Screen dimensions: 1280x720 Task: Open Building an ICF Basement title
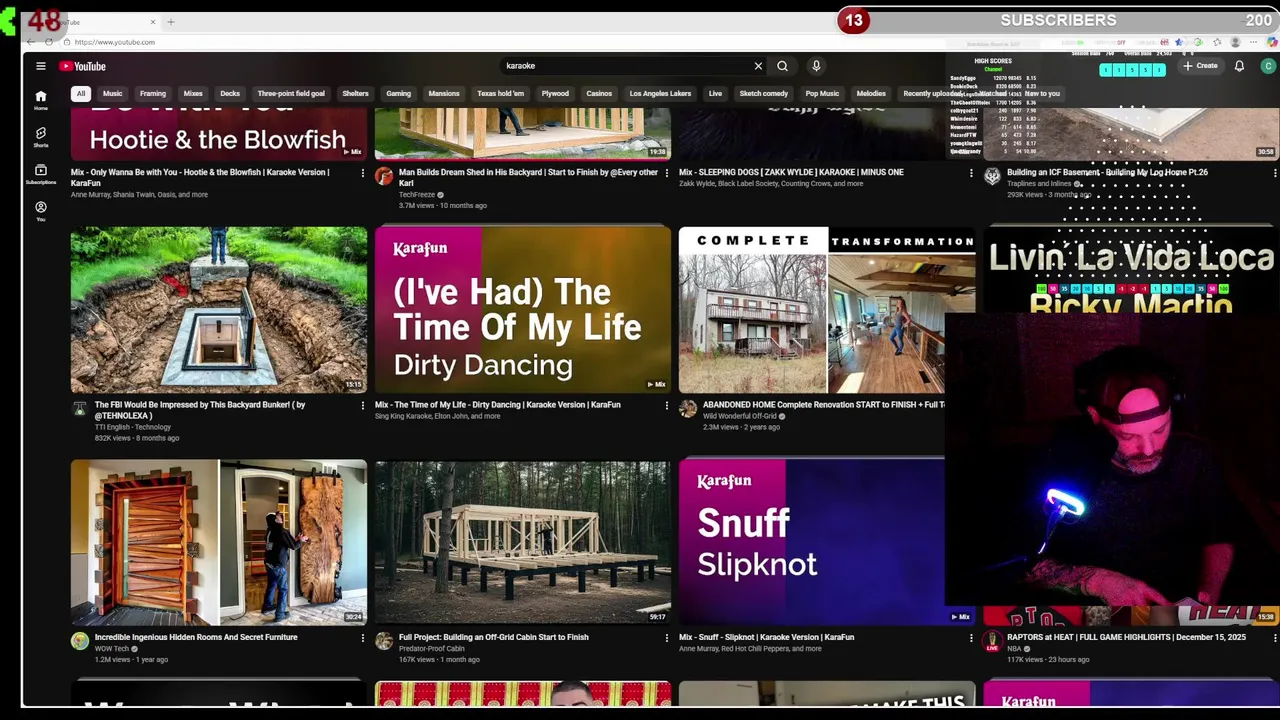pyautogui.click(x=1107, y=172)
